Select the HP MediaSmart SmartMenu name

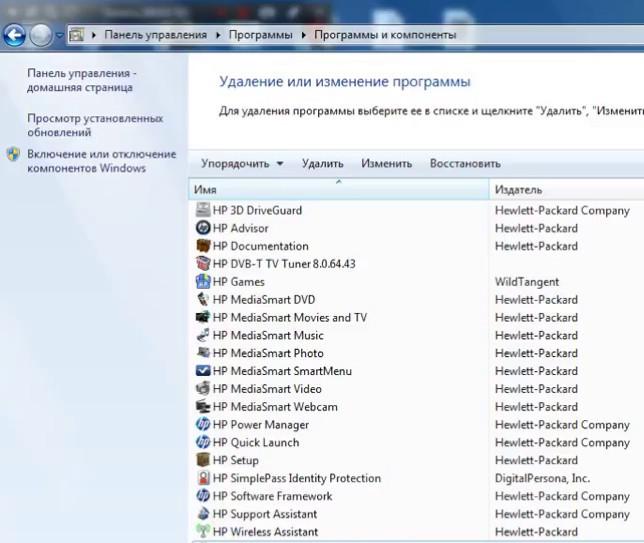point(283,371)
